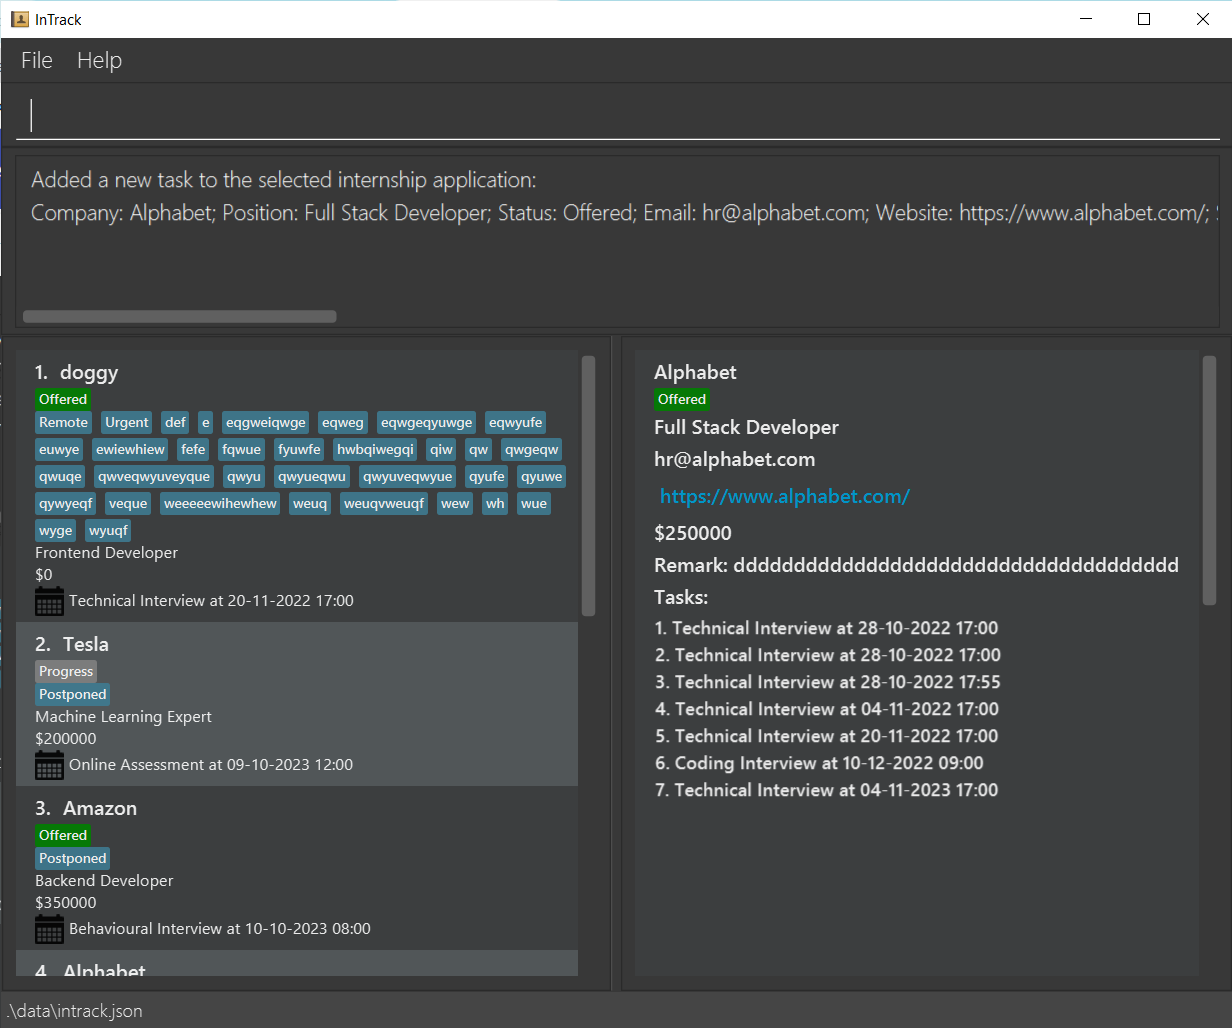Image resolution: width=1232 pixels, height=1028 pixels.
Task: Click the $250000 salary in details
Action: tap(693, 533)
